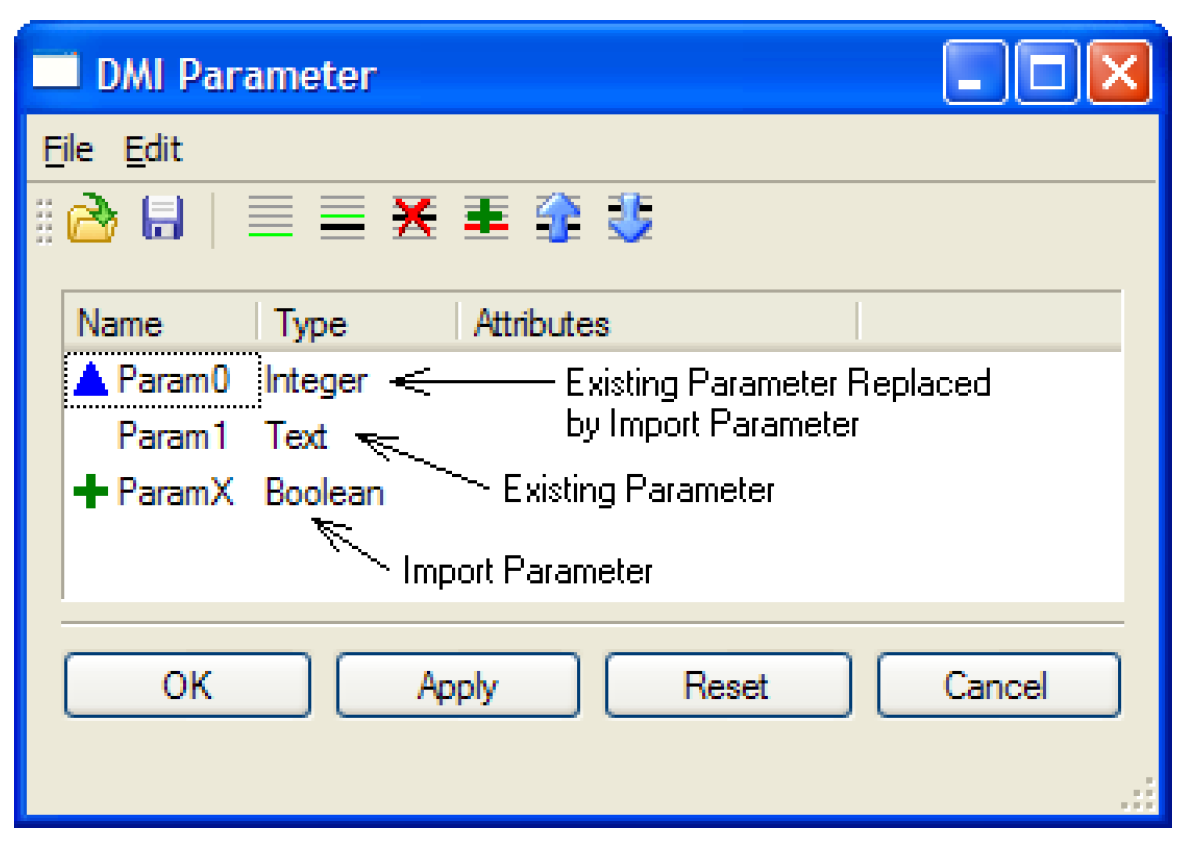Click the Reset button
This screenshot has height=863, width=1184.
(727, 686)
